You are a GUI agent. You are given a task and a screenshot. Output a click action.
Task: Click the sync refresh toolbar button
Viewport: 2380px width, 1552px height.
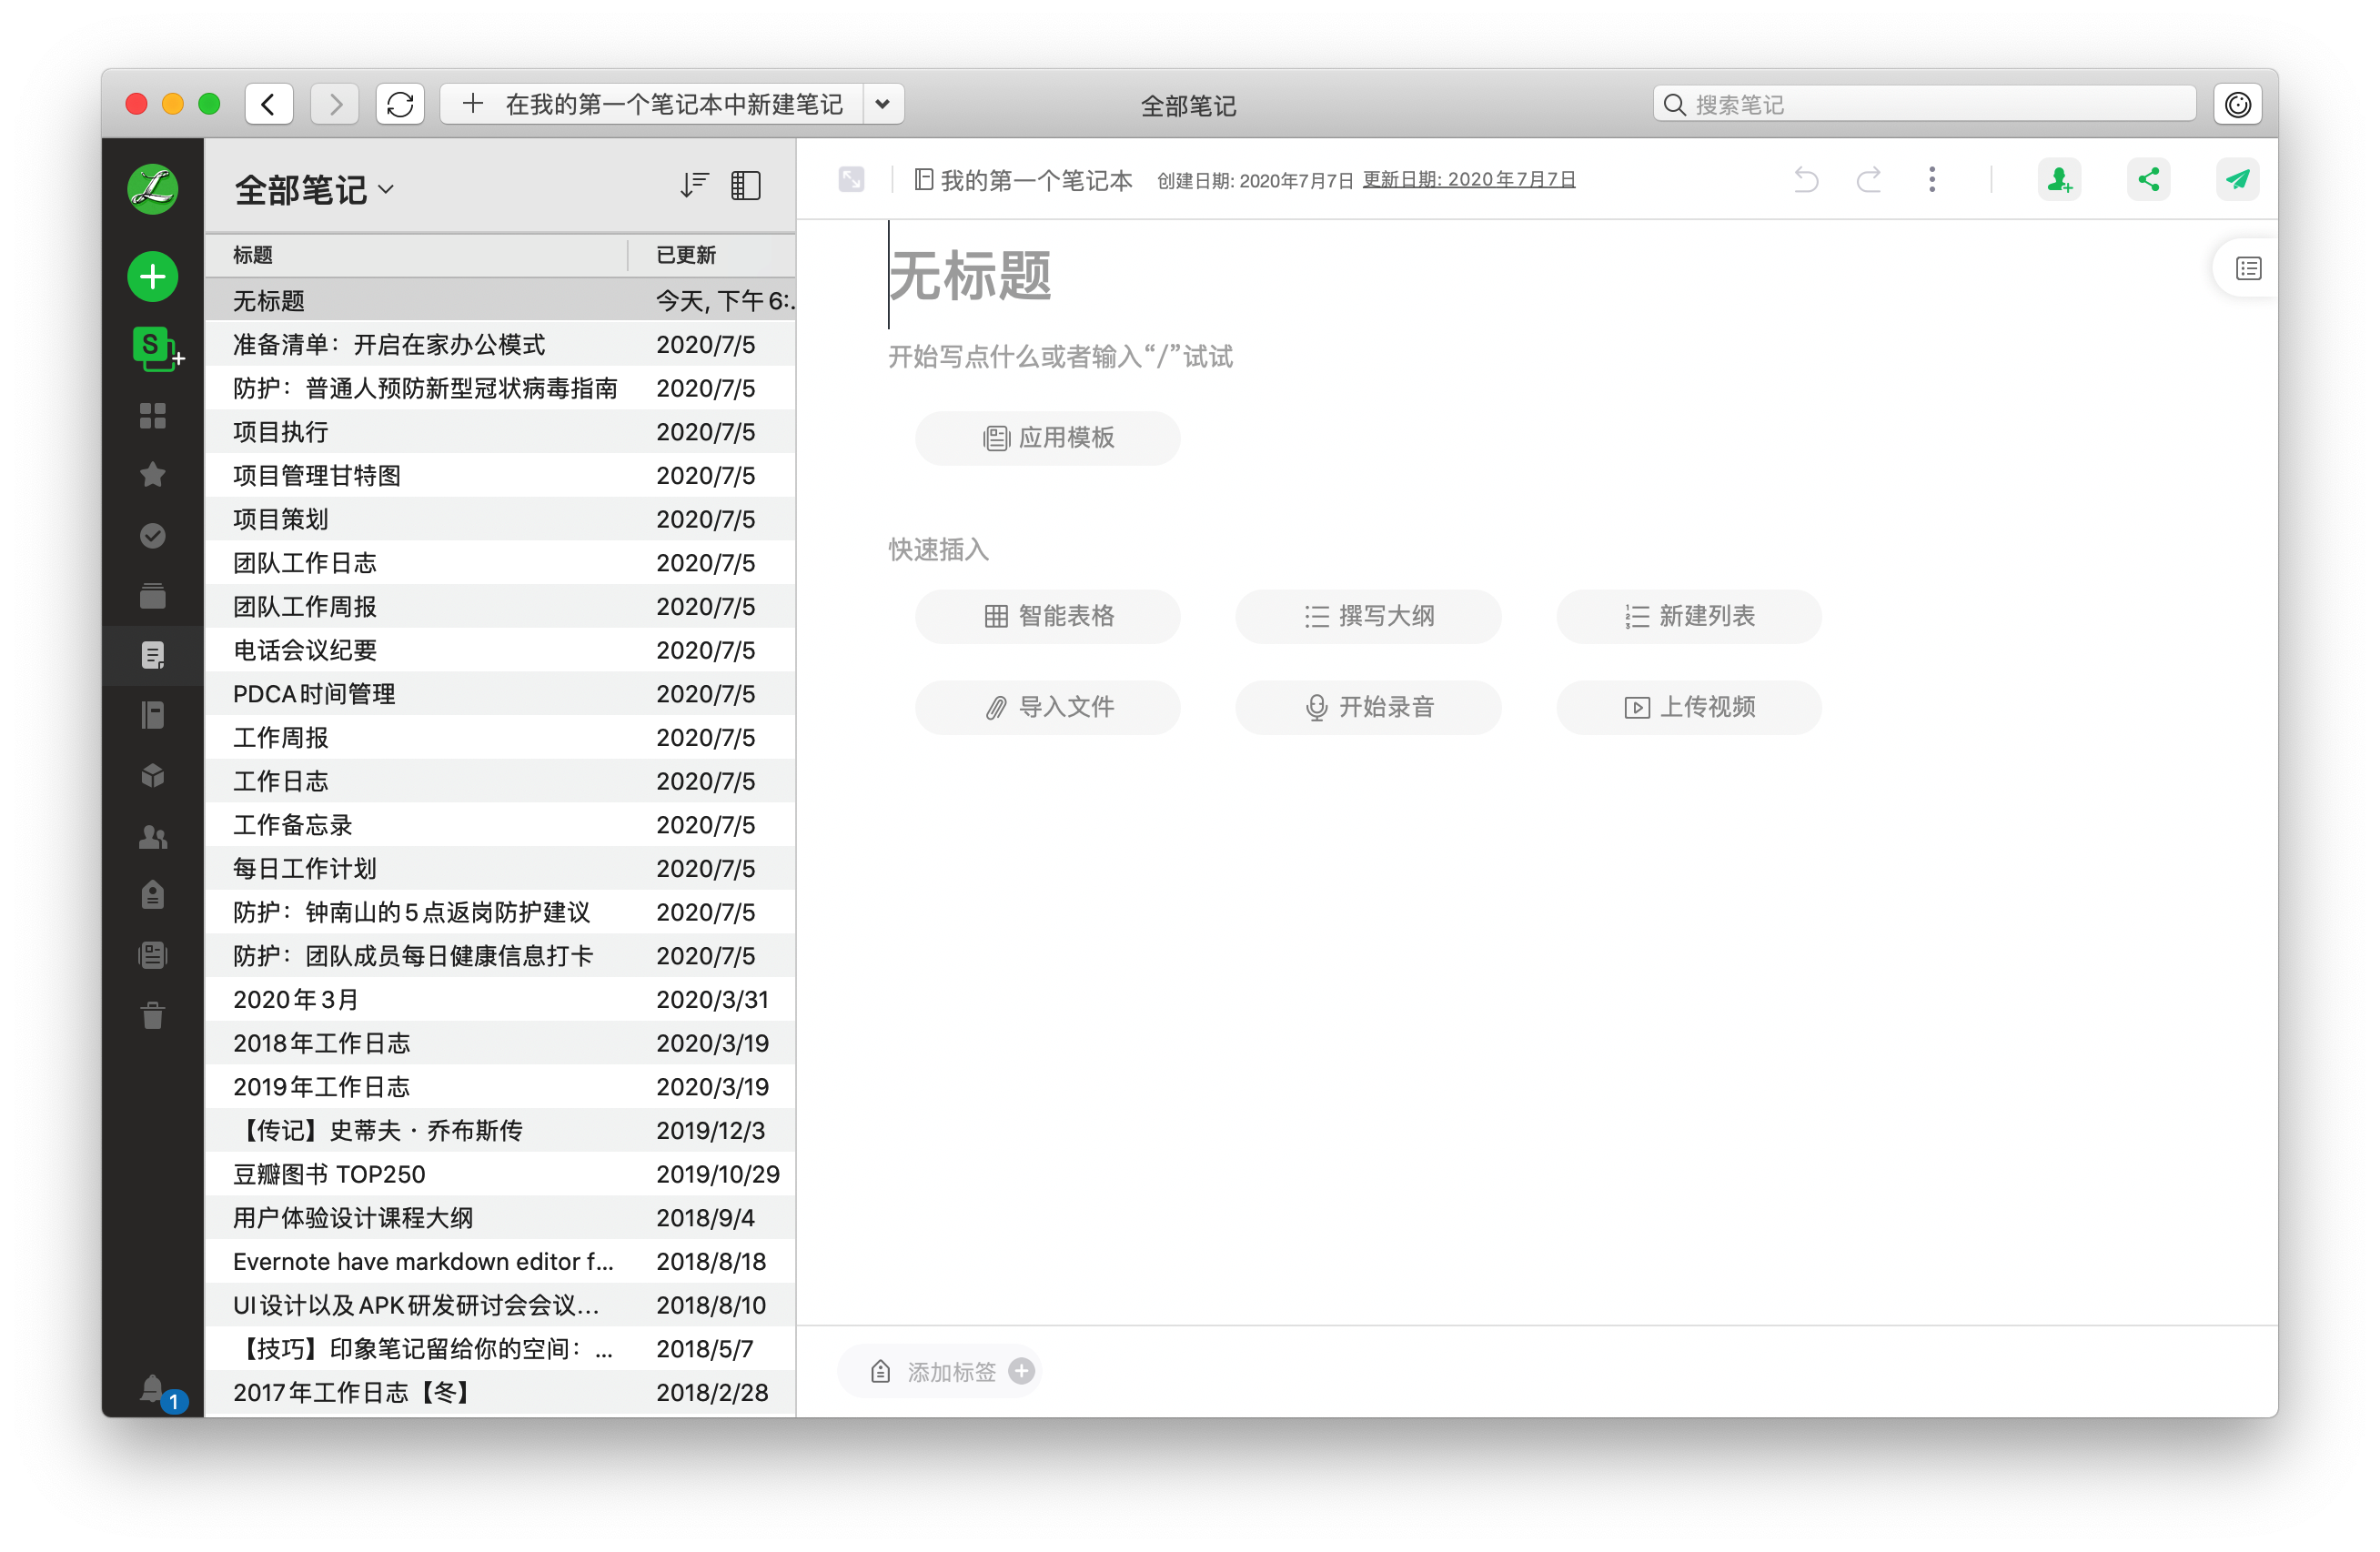(400, 104)
